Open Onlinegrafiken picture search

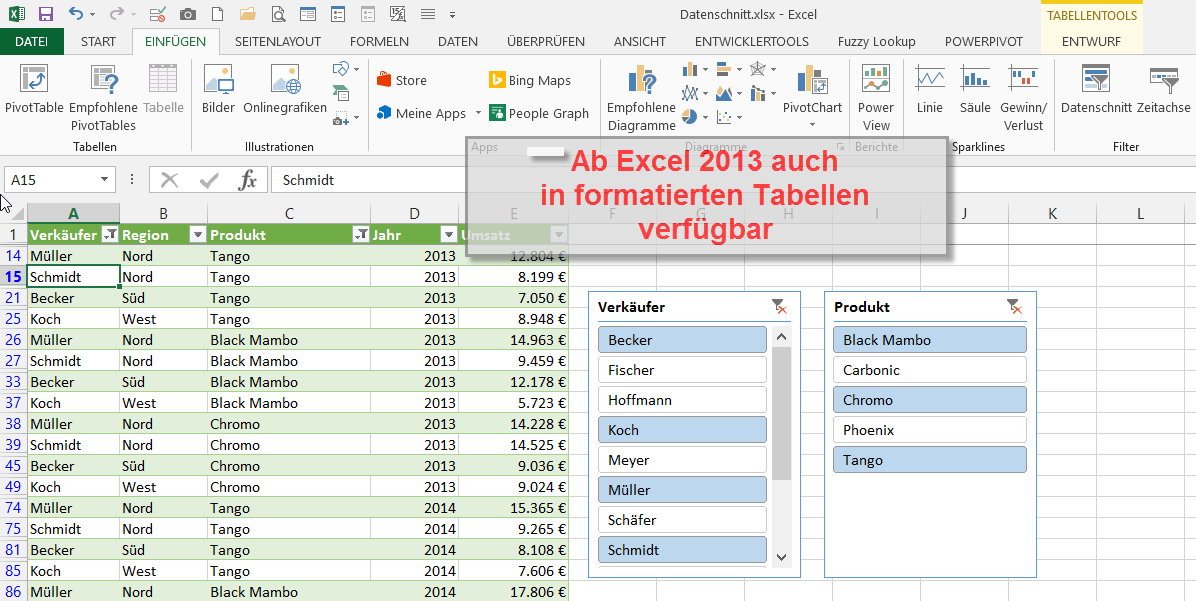pyautogui.click(x=285, y=90)
